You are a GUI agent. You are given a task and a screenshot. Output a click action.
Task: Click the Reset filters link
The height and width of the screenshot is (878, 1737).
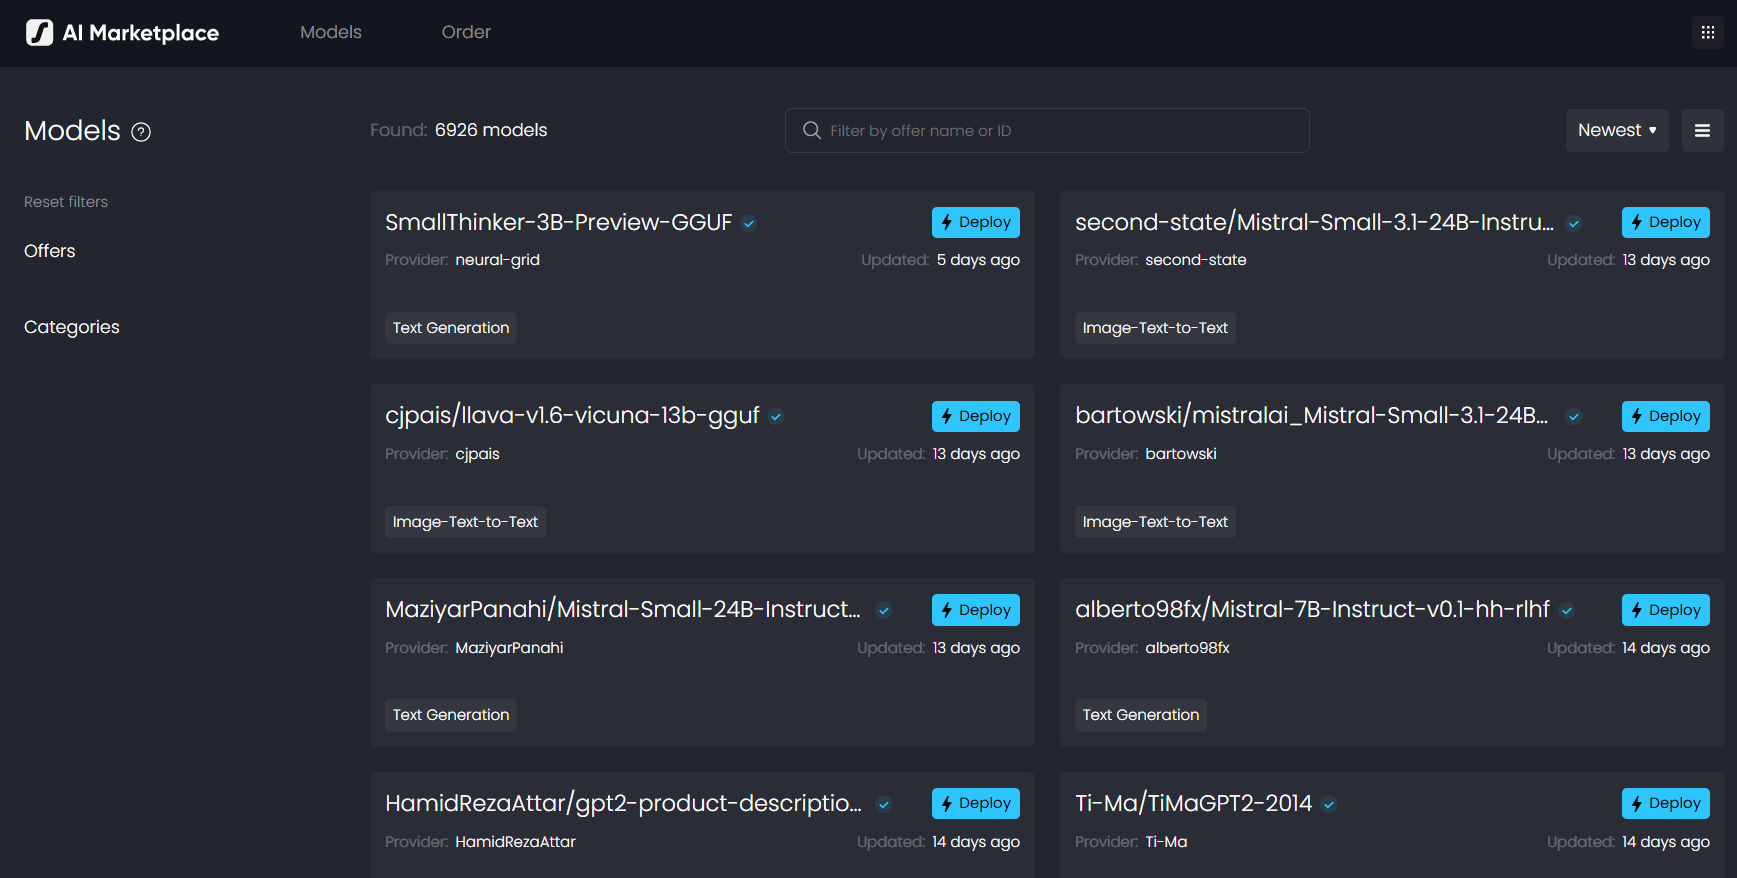coord(66,202)
